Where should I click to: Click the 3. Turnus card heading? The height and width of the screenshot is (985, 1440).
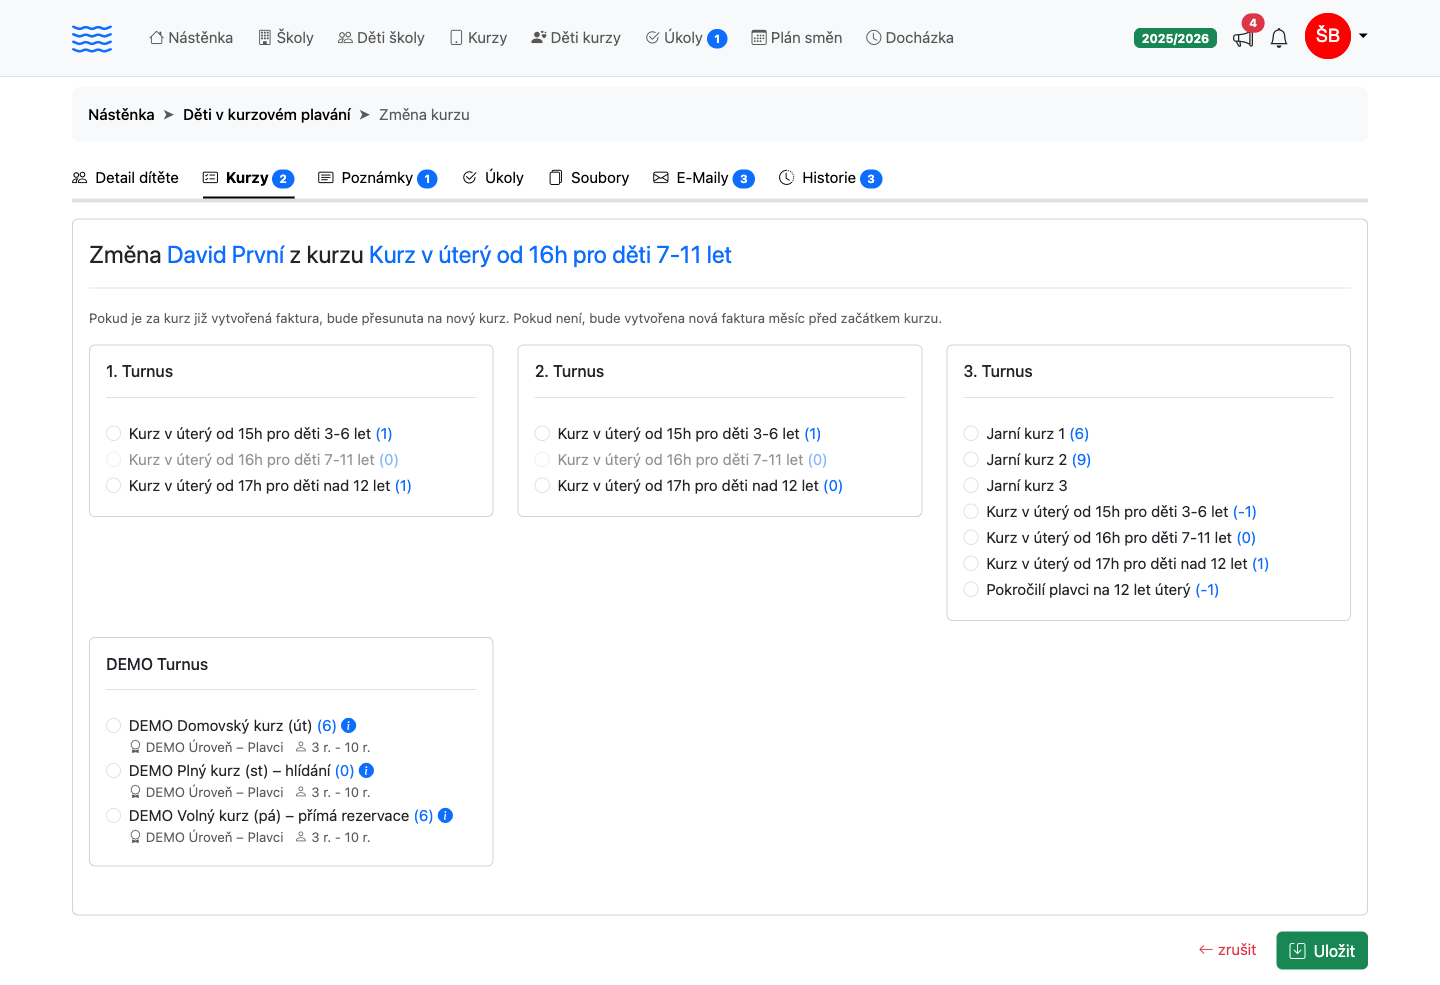coord(998,372)
